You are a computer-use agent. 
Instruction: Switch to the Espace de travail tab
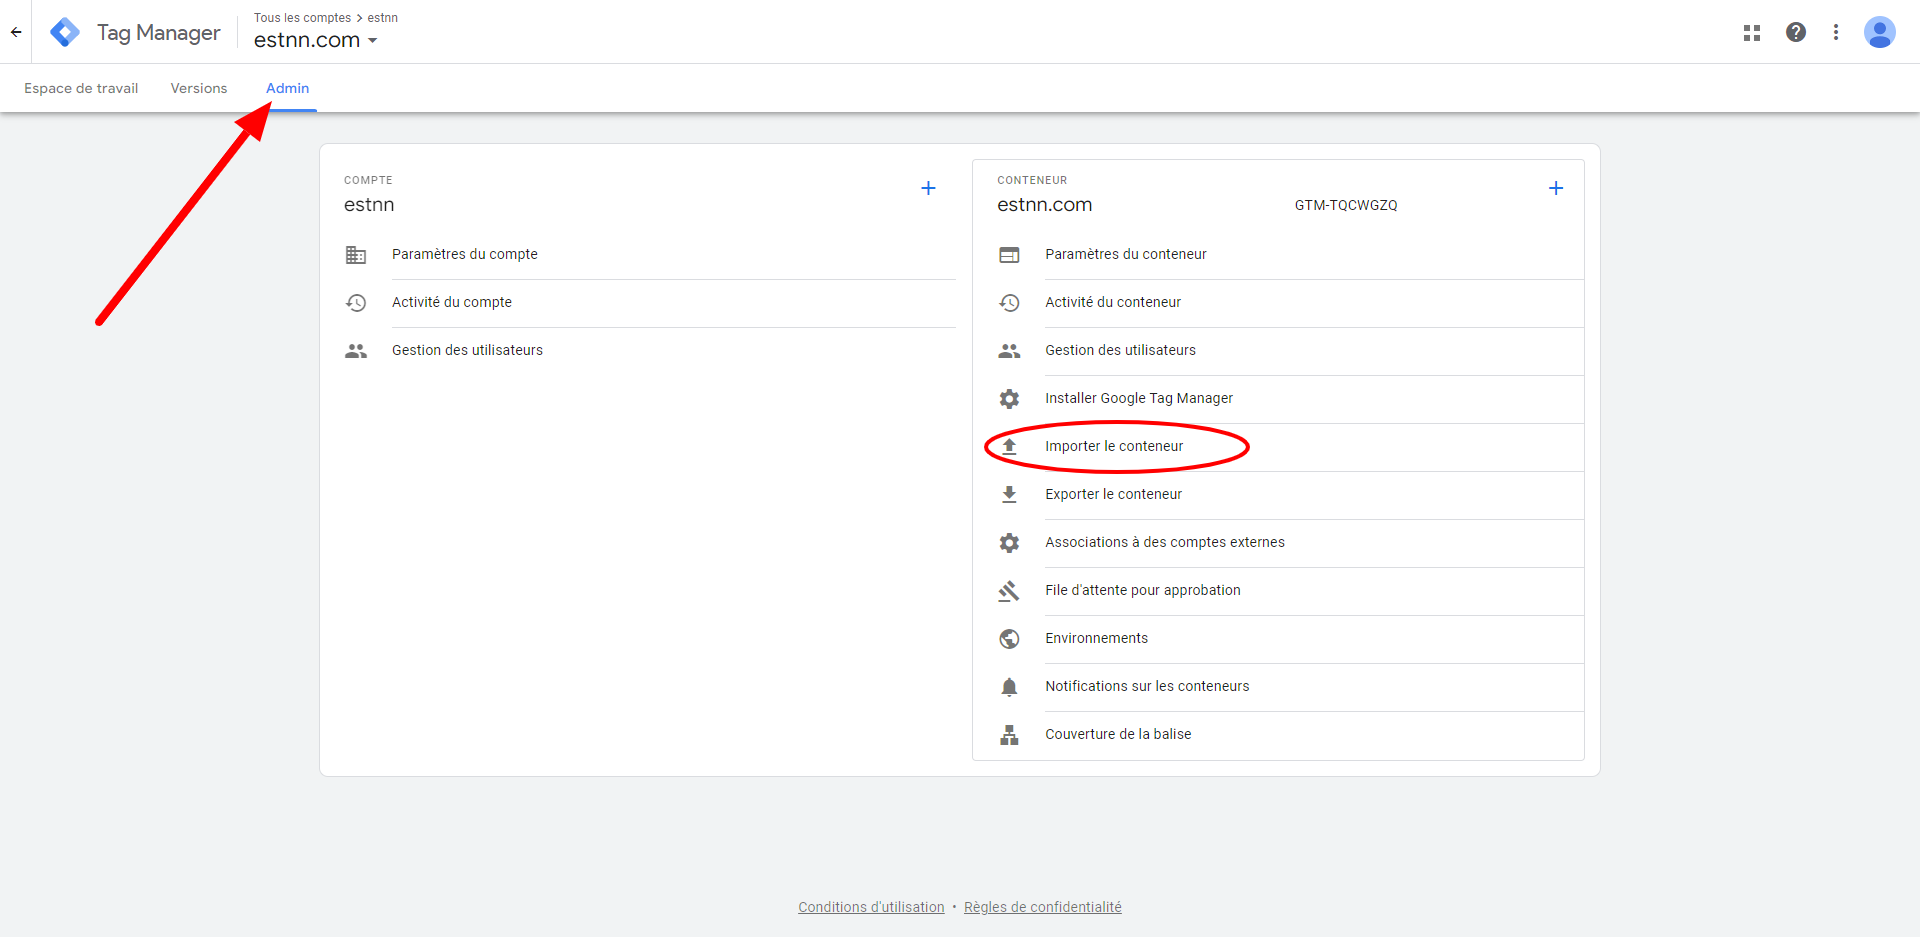point(81,88)
